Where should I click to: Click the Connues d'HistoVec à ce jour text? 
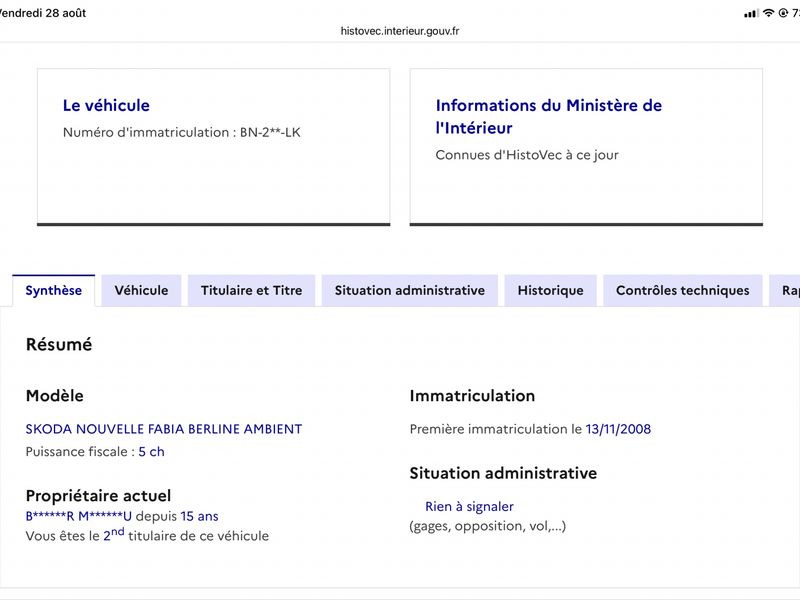(527, 155)
